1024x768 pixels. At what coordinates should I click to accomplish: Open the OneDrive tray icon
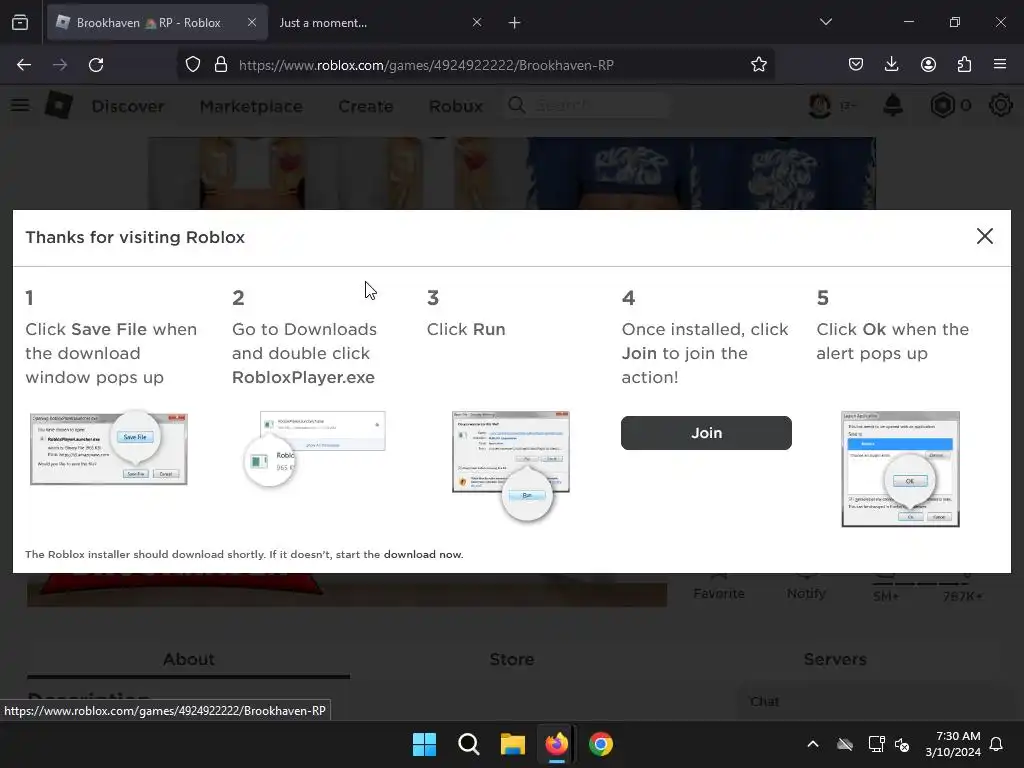(845, 744)
